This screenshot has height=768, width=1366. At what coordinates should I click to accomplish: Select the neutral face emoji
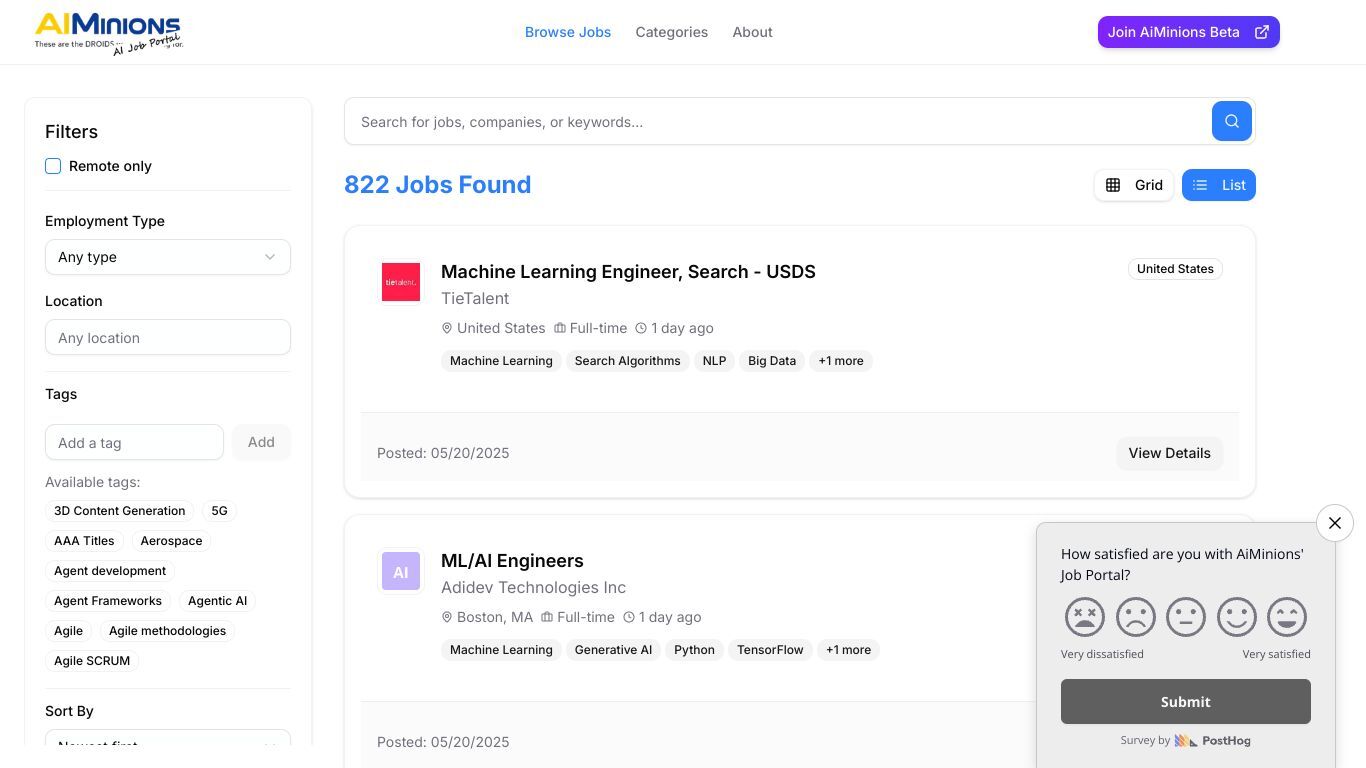(x=1186, y=617)
